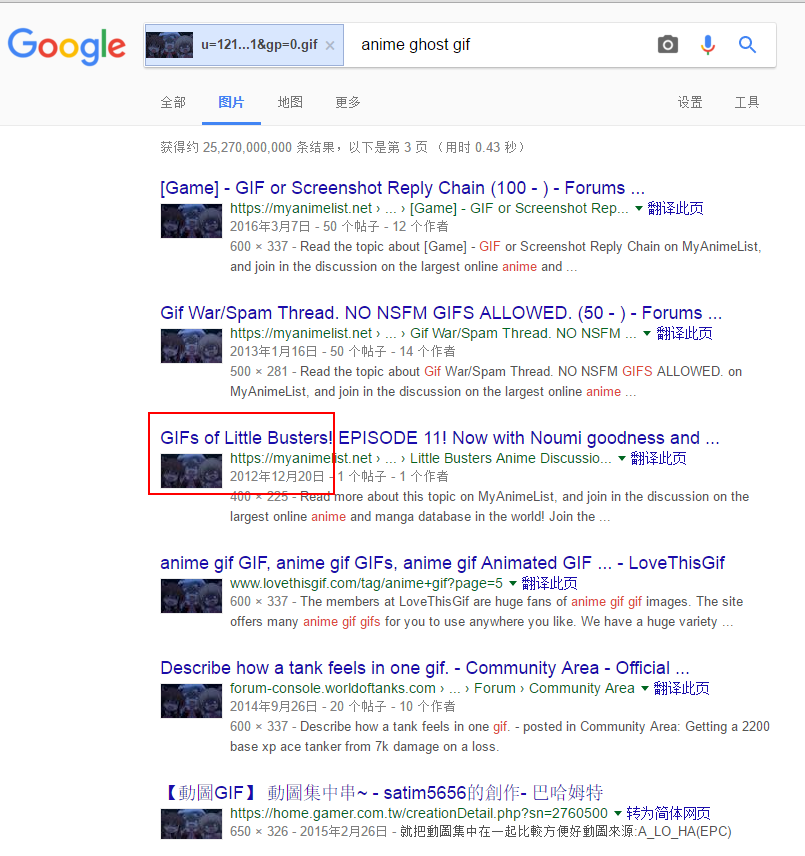Open search by image camera icon
This screenshot has width=805, height=856.
click(667, 45)
